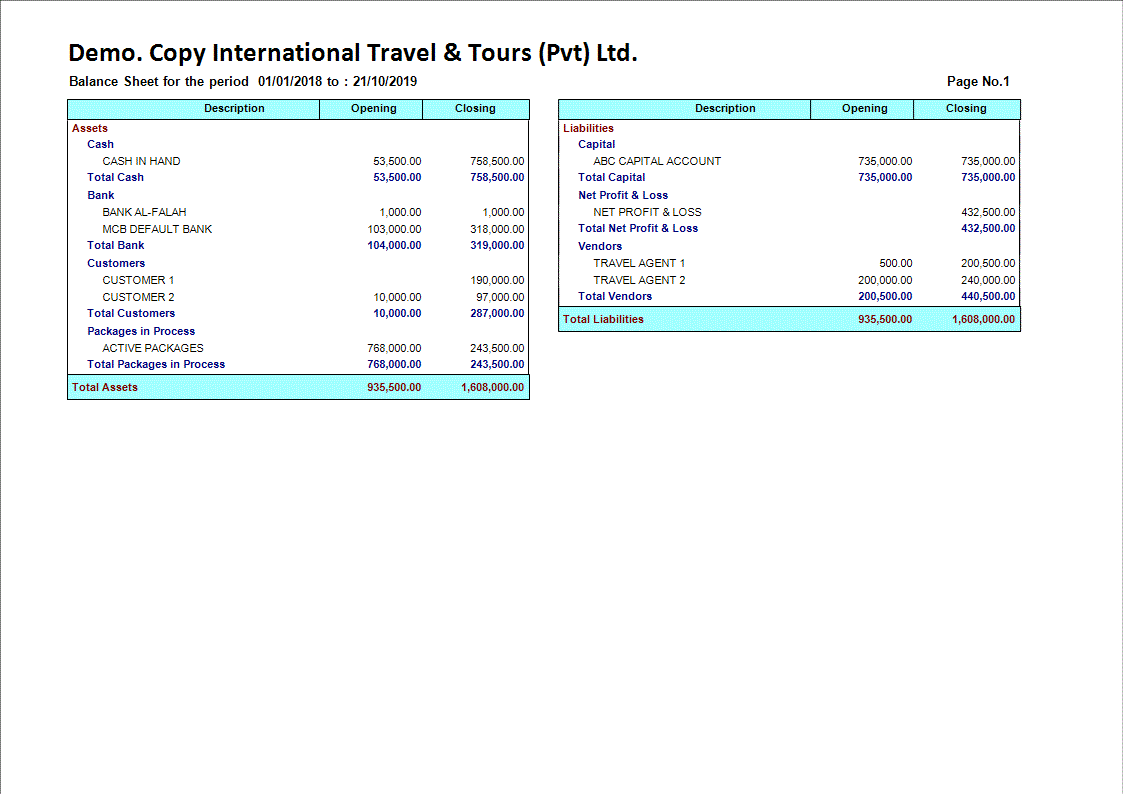Click the Total Bank closing amount 319,000.00
Screen dimensions: 1123x794
click(497, 245)
